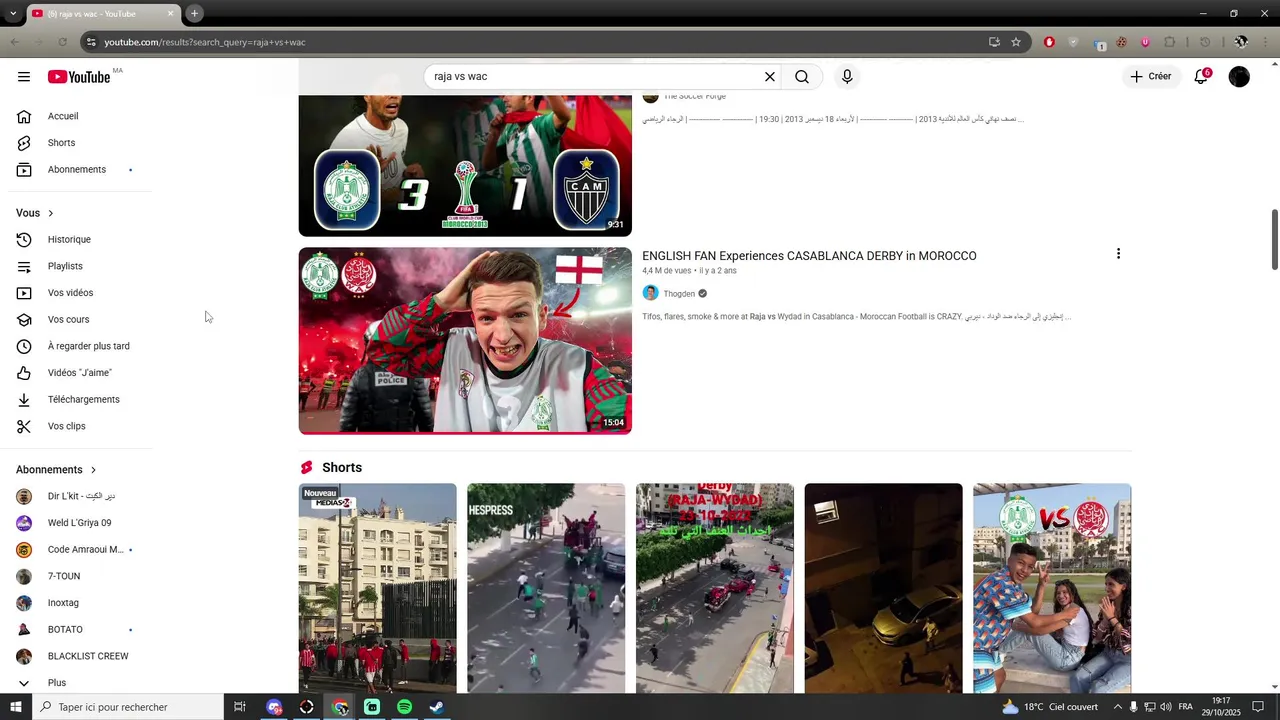Open the taskbar clock showing 19:17
Screen dimensions: 1280x720
[x=1221, y=707]
